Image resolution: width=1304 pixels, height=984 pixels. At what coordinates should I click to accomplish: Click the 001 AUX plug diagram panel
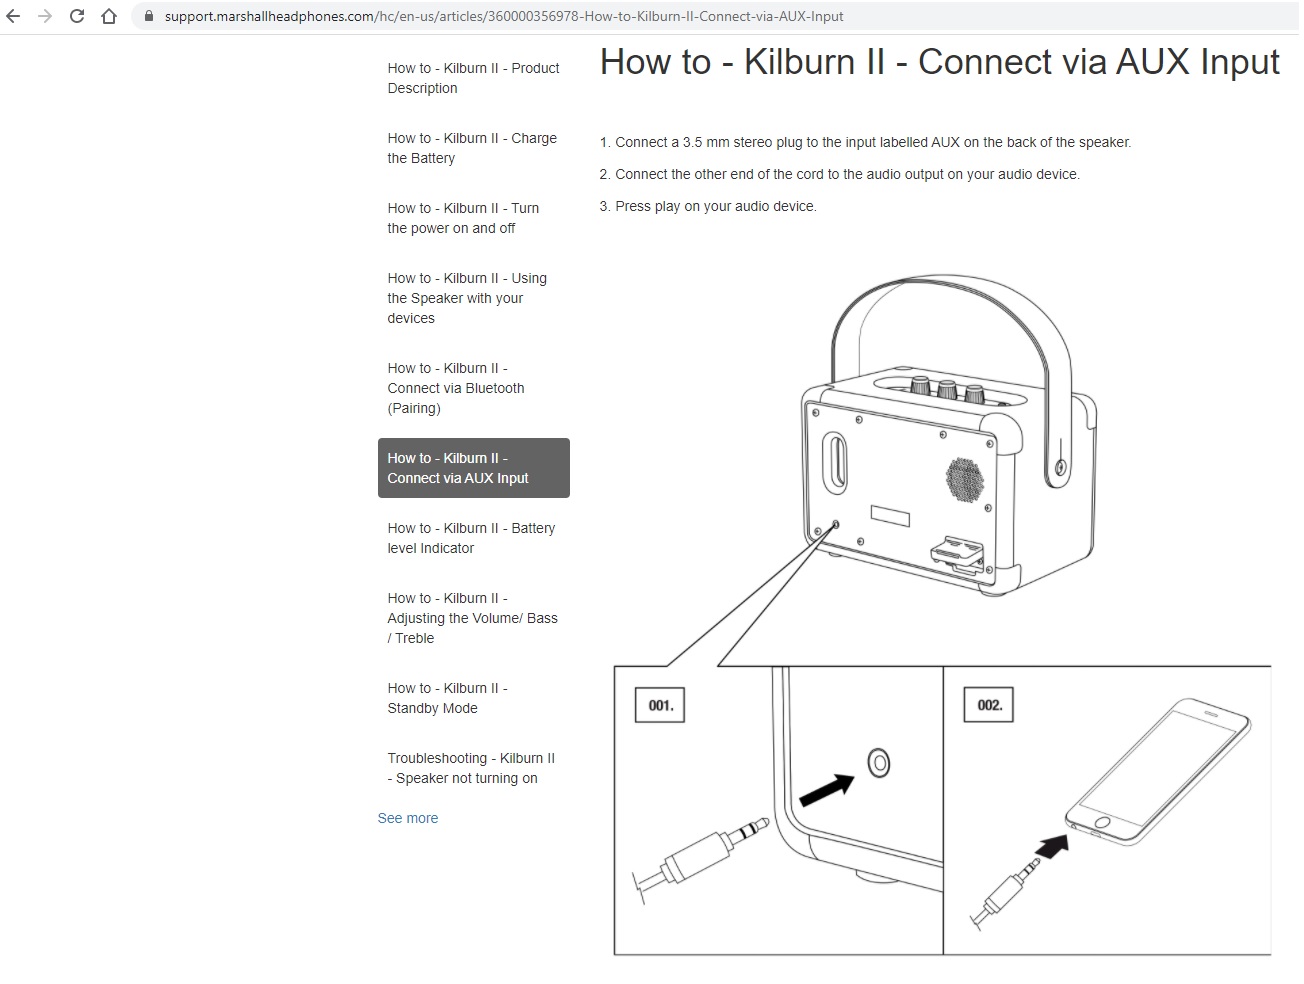(779, 810)
